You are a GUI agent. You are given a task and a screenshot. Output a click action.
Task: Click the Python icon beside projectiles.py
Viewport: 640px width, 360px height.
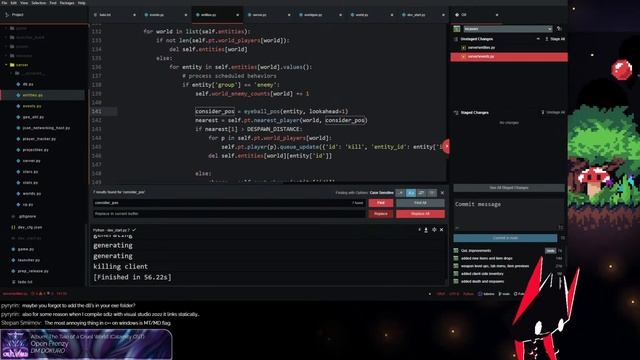click(x=18, y=150)
